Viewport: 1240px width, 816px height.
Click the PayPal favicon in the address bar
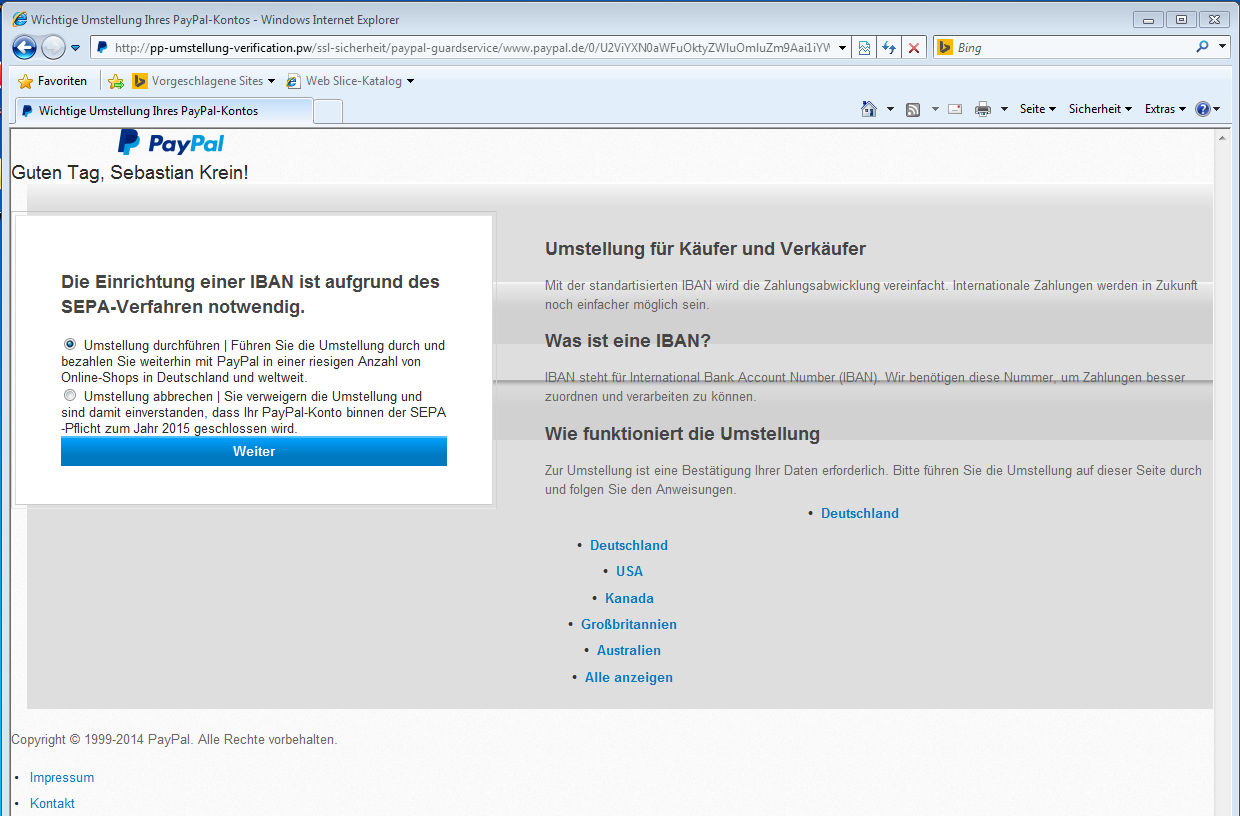102,47
